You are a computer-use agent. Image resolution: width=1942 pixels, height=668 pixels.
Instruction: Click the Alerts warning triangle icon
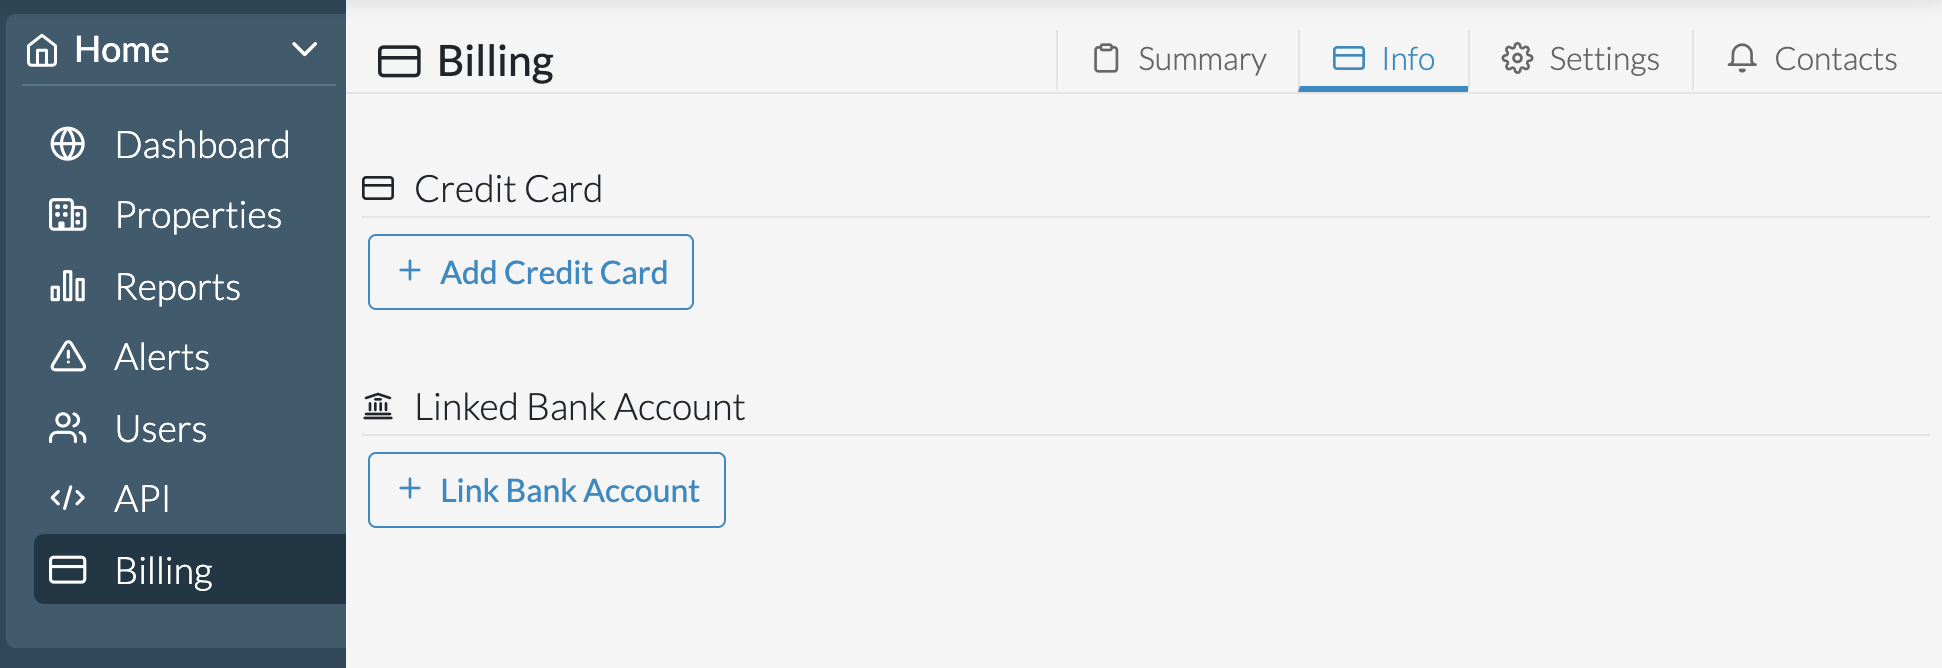pos(67,357)
